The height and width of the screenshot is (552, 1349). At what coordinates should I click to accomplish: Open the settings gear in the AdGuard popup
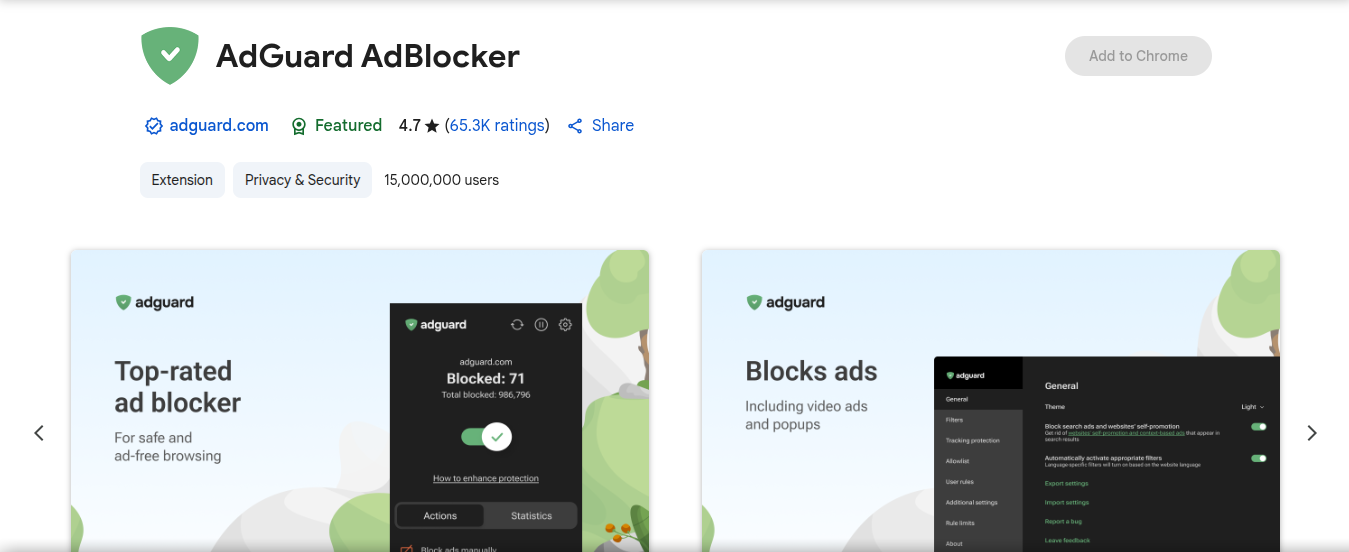565,324
